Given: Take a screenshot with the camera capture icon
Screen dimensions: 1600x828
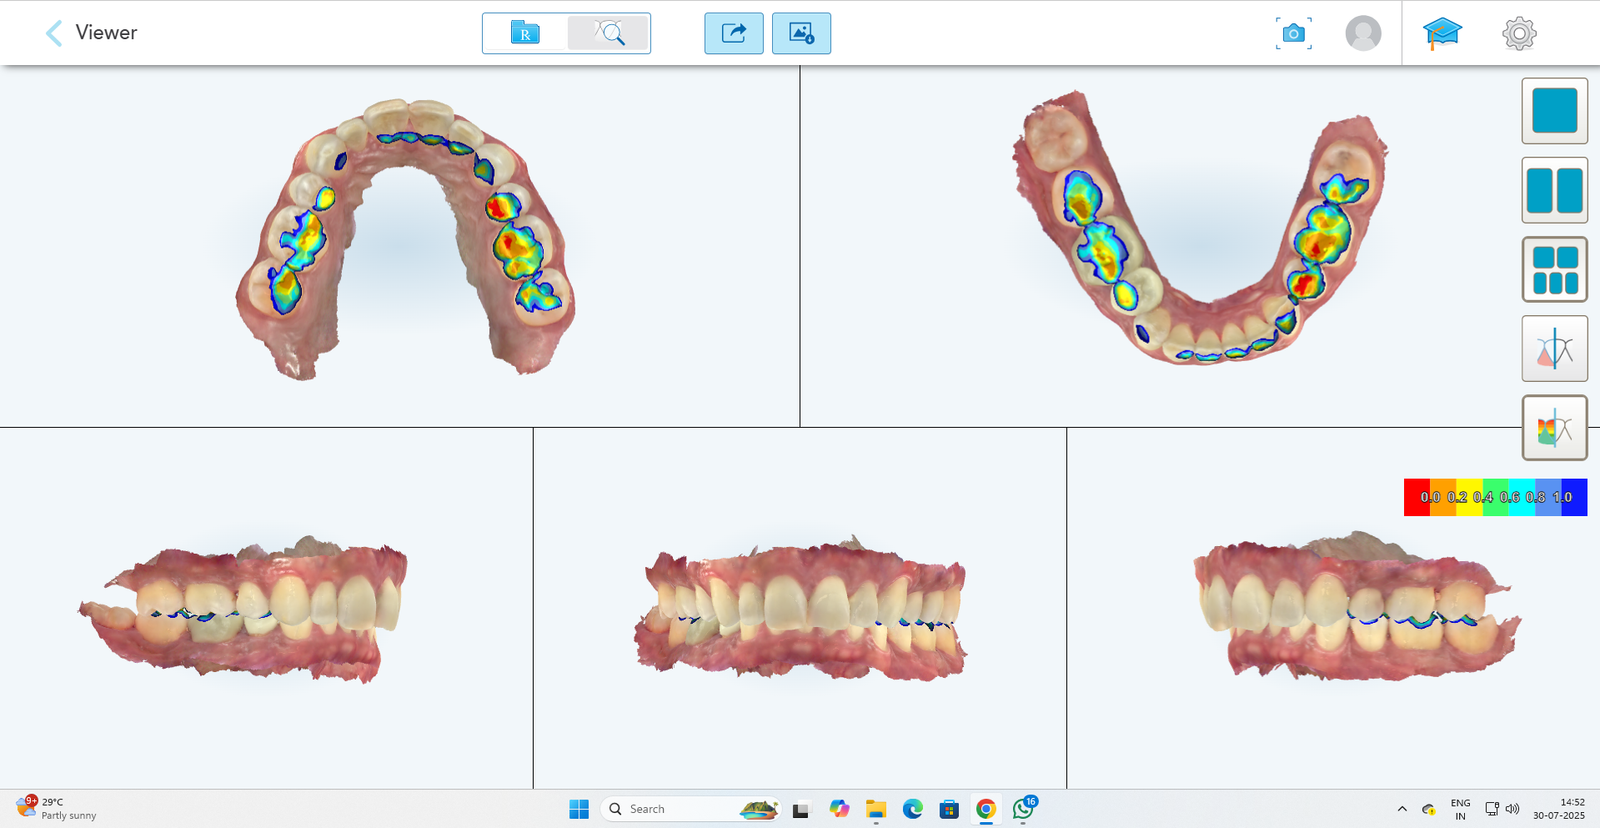Looking at the screenshot, I should (x=1293, y=33).
